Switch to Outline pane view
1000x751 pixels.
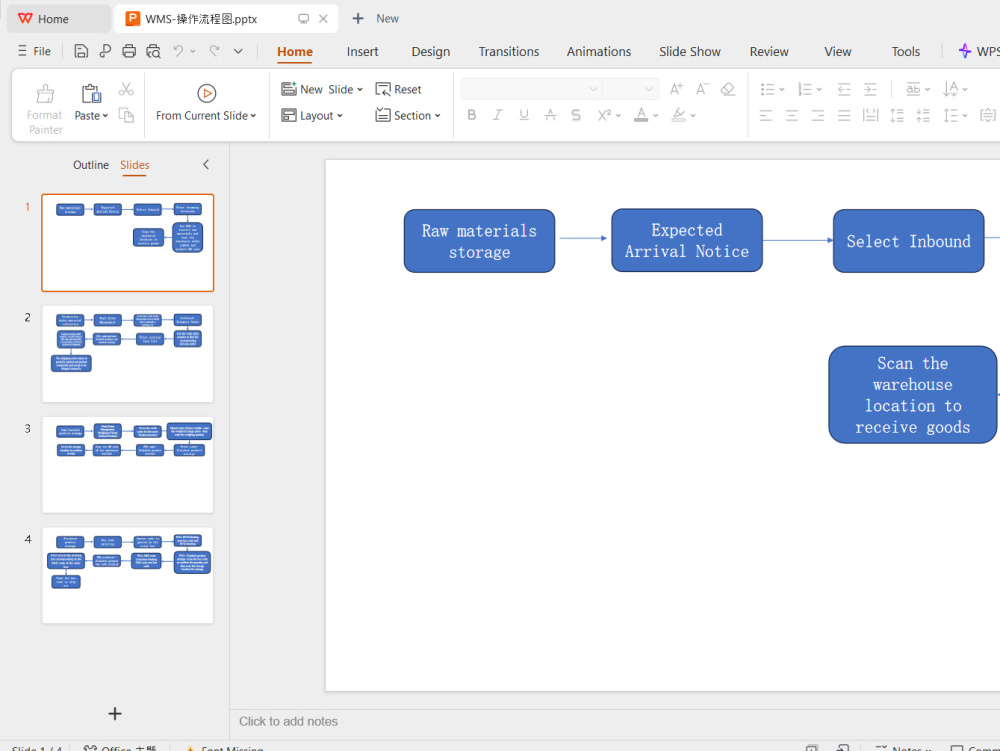tap(91, 165)
